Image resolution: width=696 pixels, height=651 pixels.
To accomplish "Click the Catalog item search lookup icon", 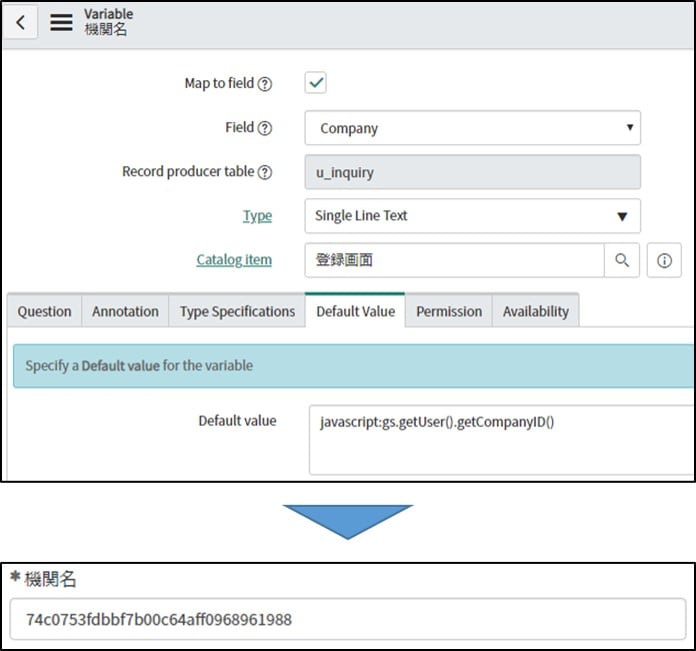I will coord(622,260).
